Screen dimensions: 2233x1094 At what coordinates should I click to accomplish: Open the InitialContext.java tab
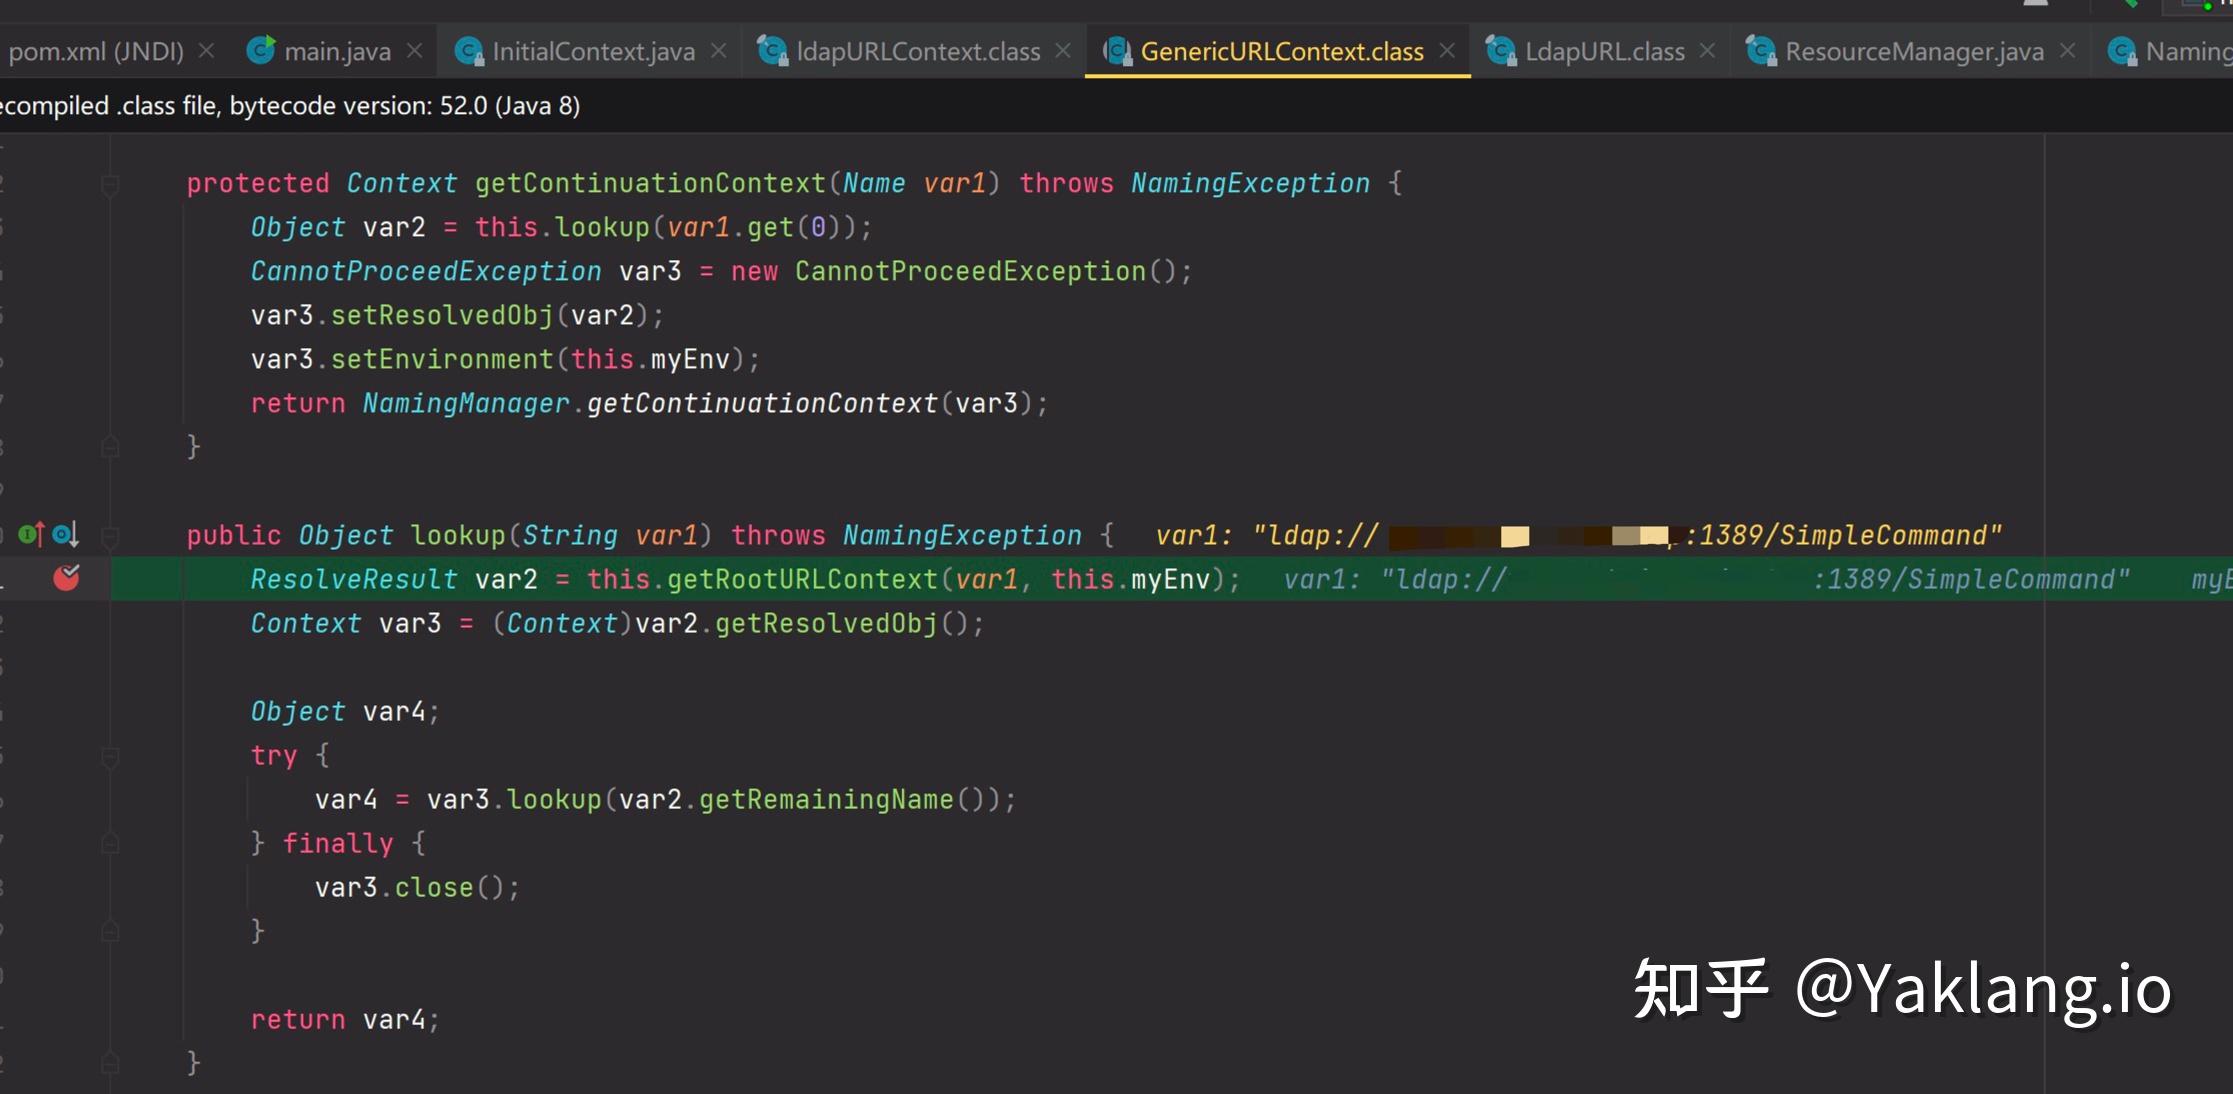[592, 52]
